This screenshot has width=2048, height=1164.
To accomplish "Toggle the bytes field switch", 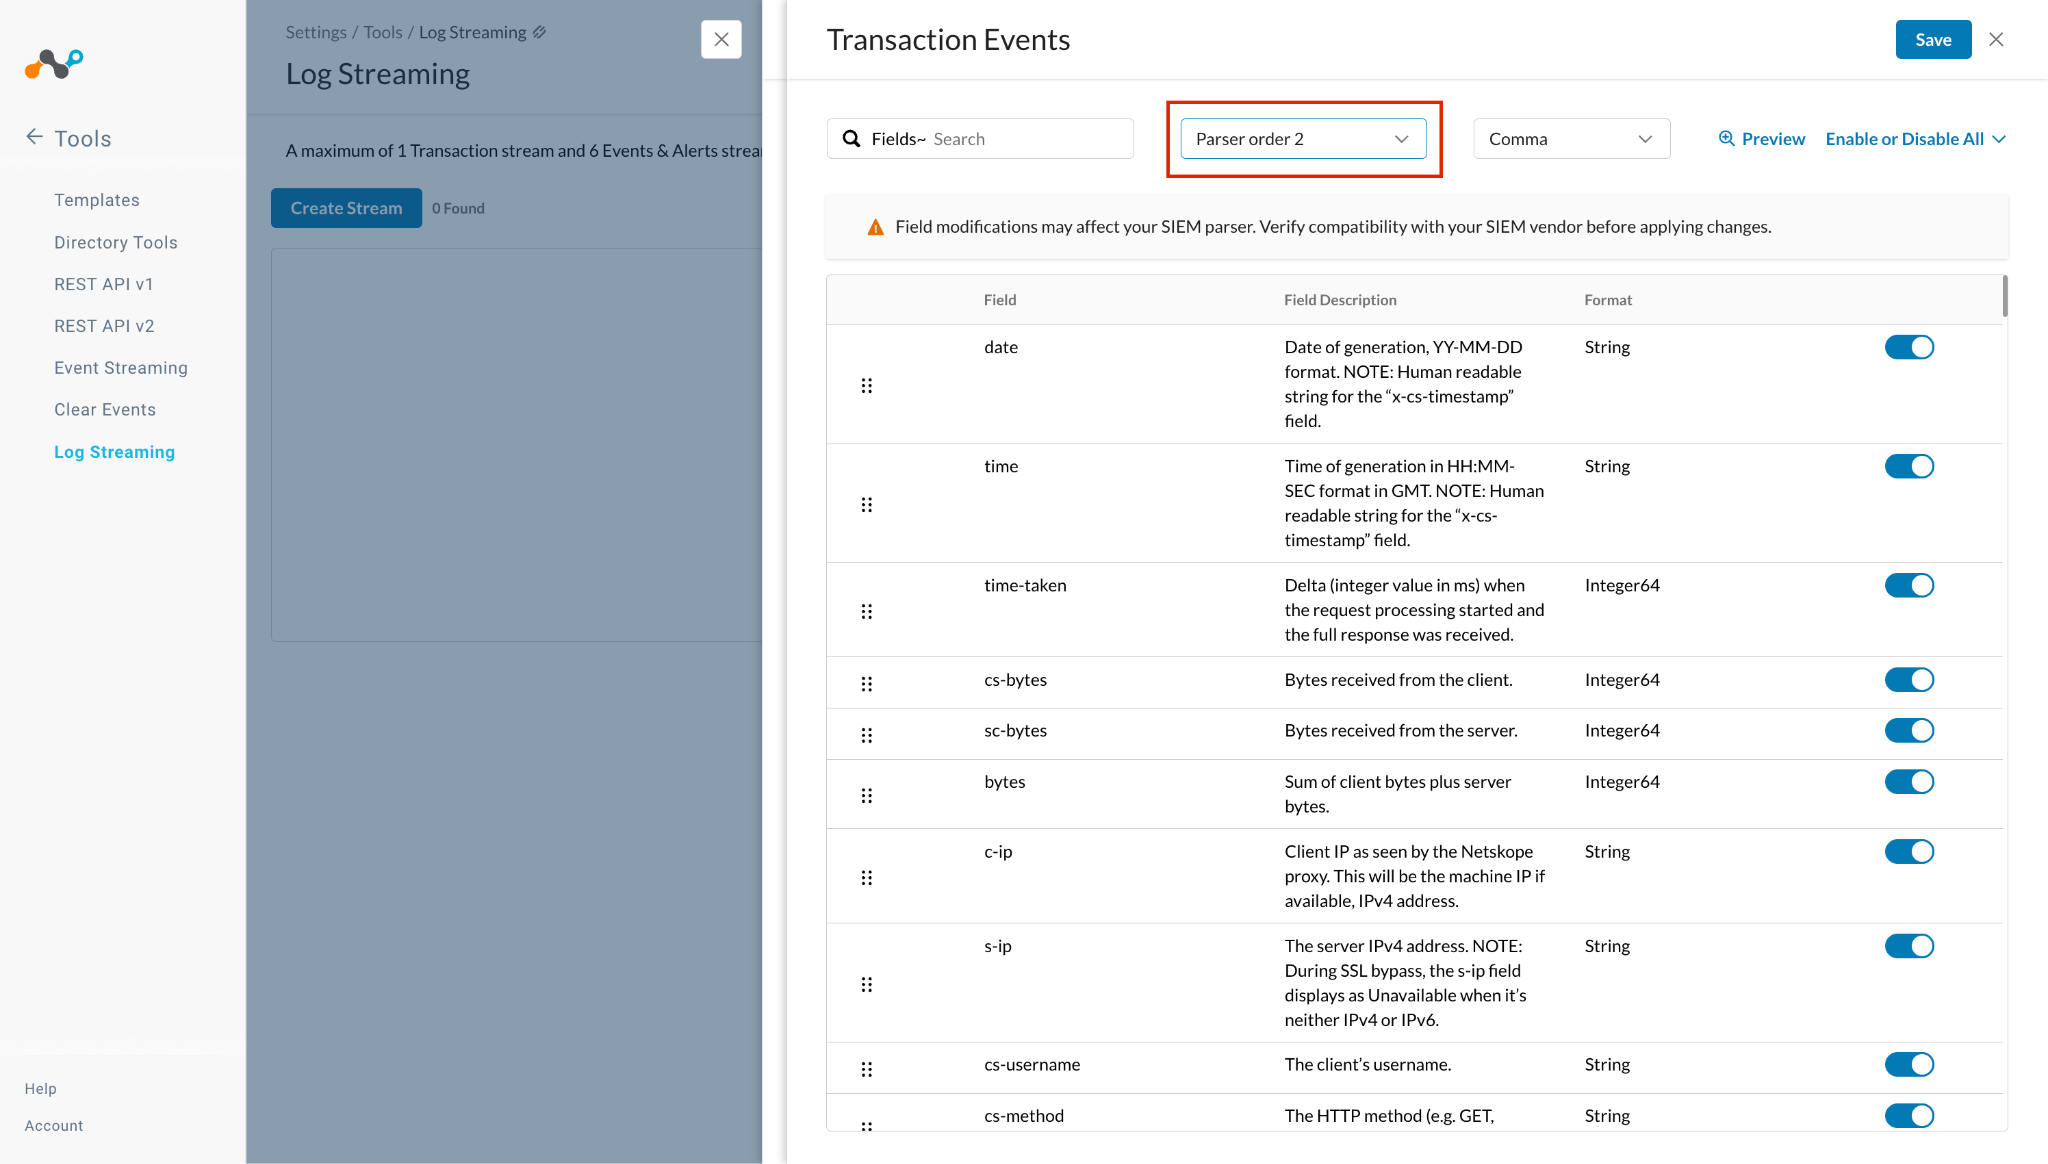I will tap(1909, 782).
